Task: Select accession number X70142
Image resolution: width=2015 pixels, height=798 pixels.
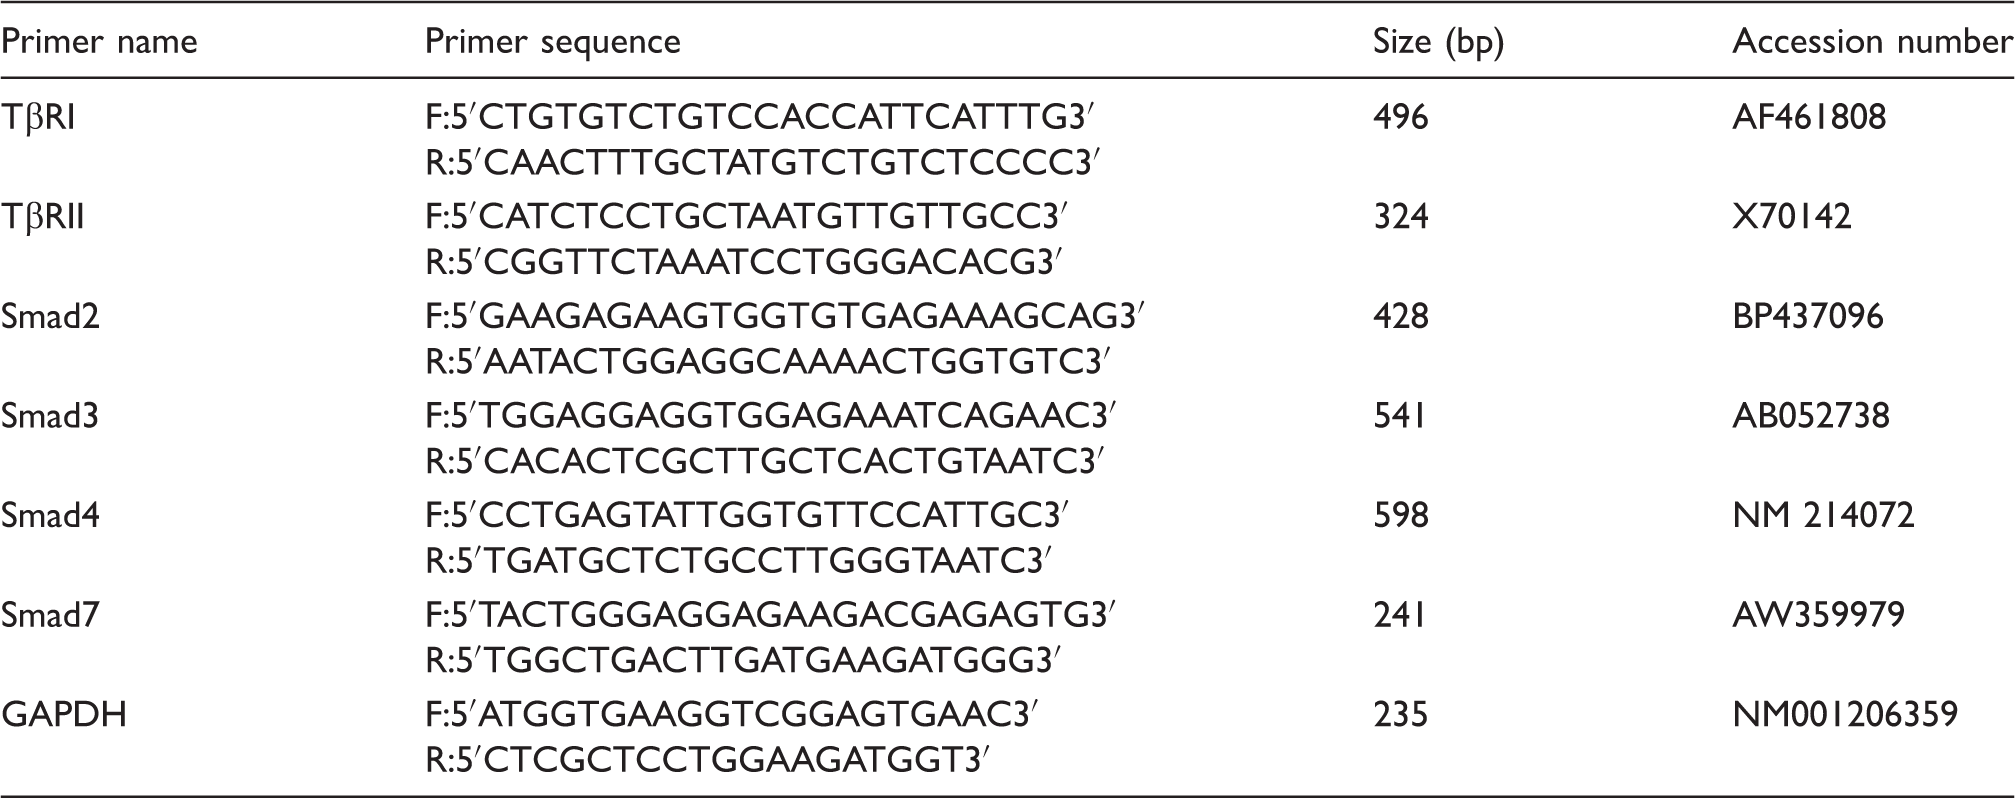Action: pos(1792,217)
